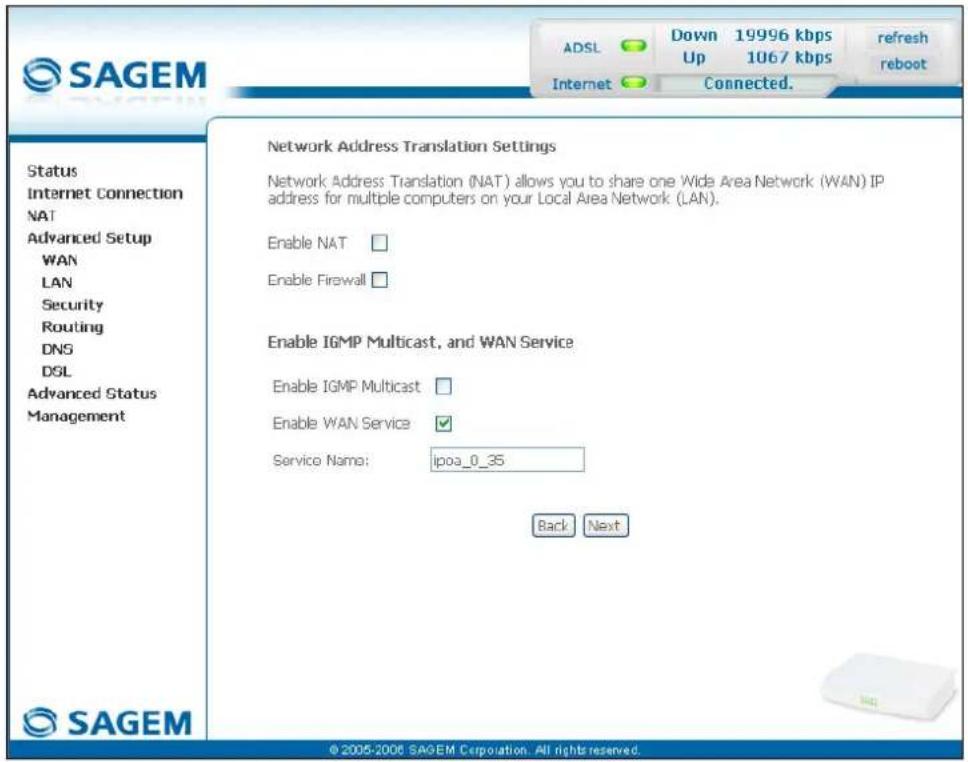Viewport: 968px width, 762px height.
Task: Tick the Enable IGMP Multicast checkbox
Action: (x=443, y=387)
